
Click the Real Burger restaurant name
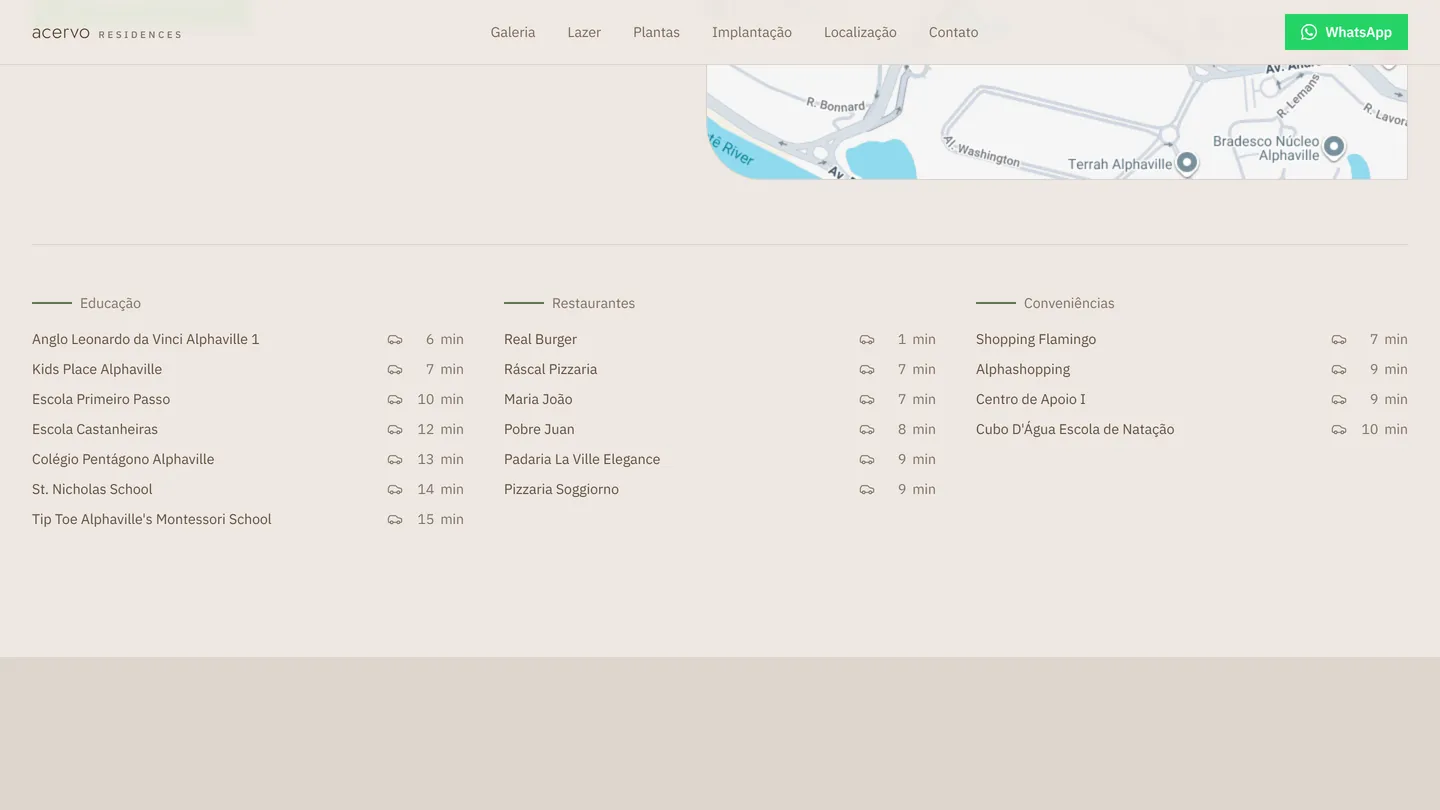coord(540,339)
